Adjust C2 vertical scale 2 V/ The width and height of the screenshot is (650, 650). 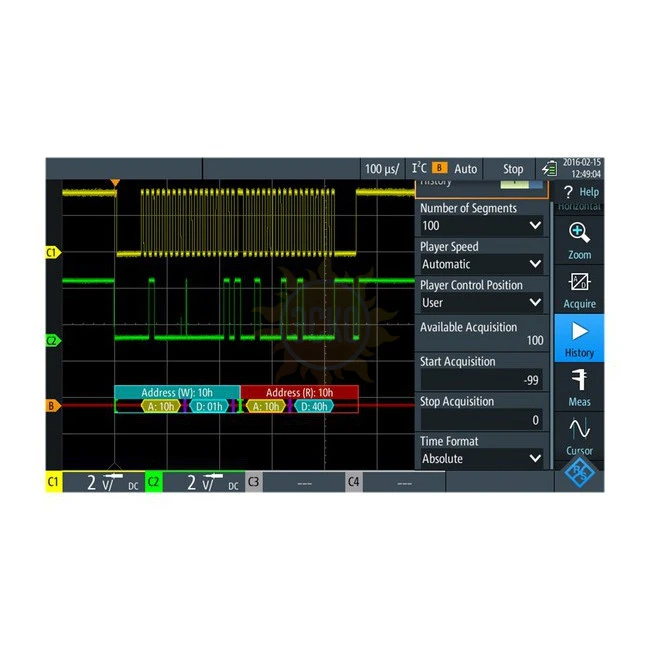pos(204,482)
